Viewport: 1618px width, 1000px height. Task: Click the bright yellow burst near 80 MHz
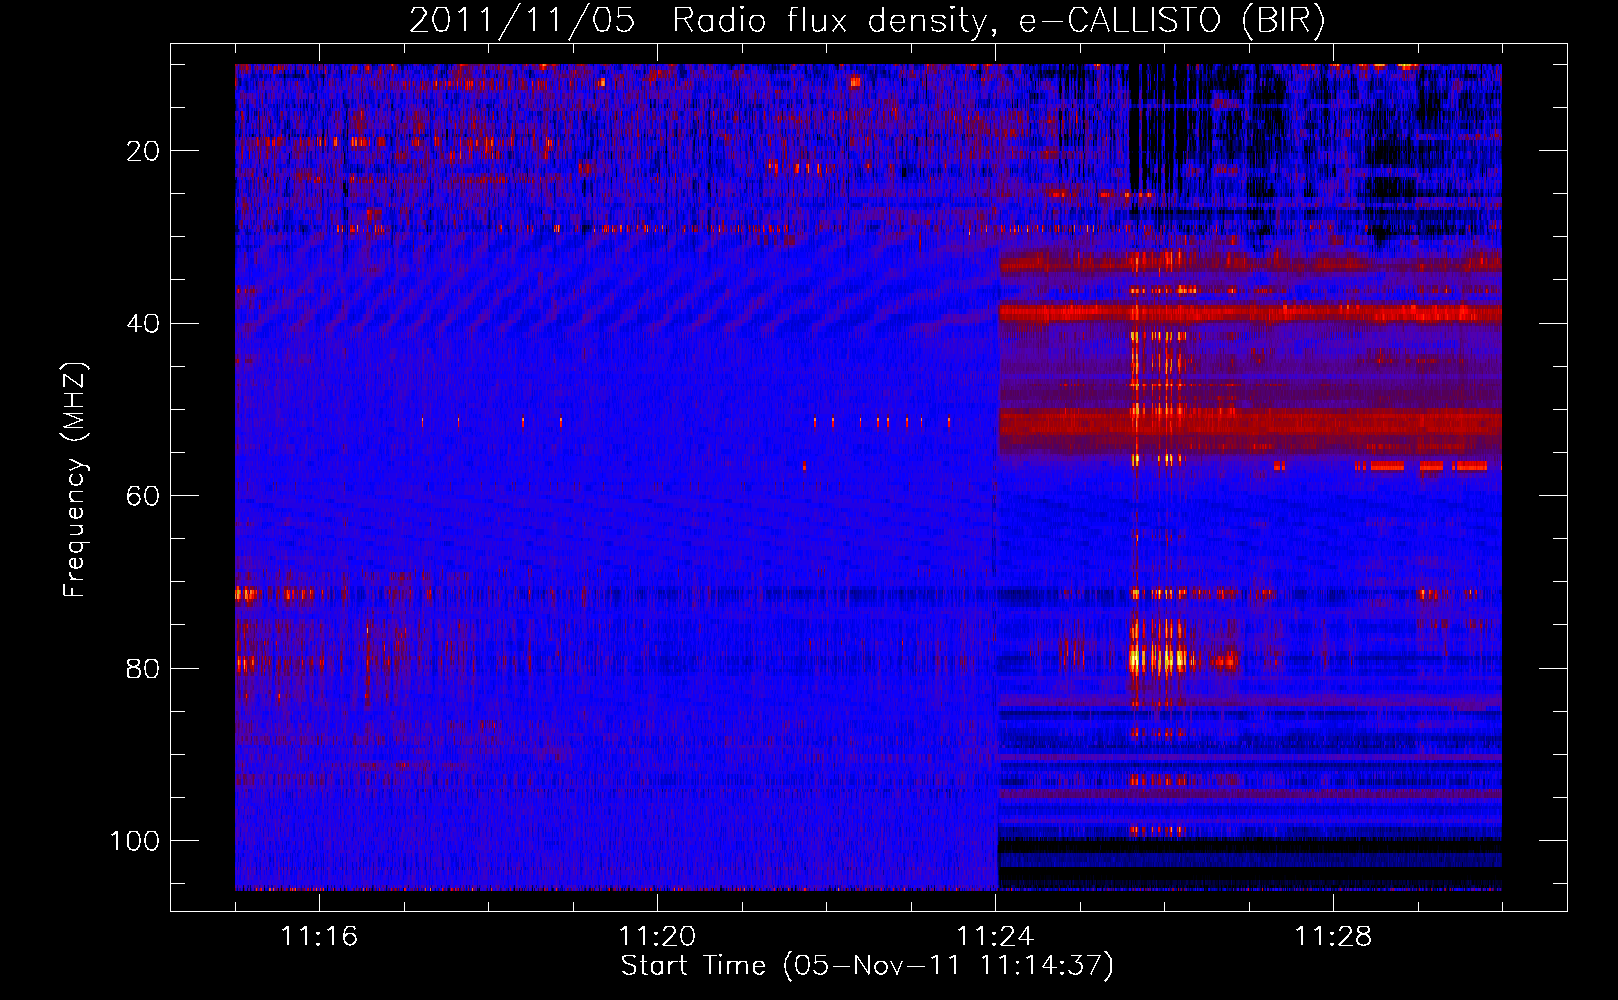click(x=1158, y=660)
